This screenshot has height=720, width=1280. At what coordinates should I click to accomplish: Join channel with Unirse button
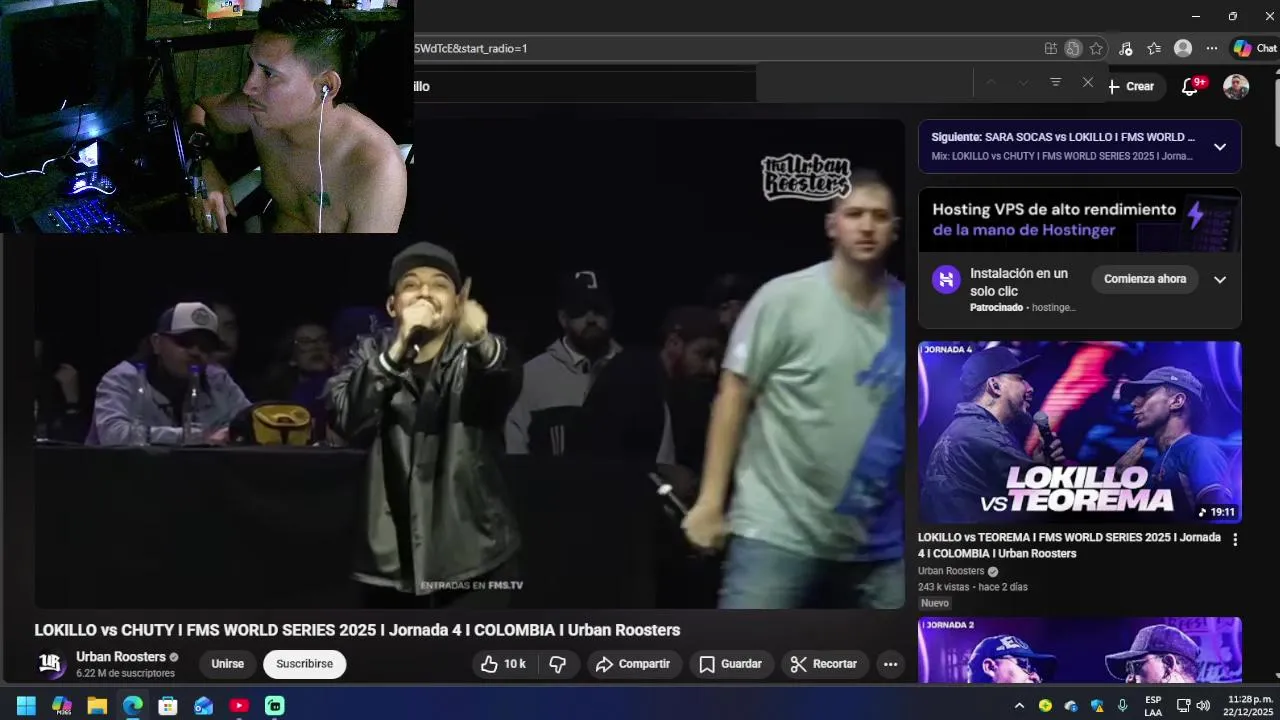coord(227,664)
